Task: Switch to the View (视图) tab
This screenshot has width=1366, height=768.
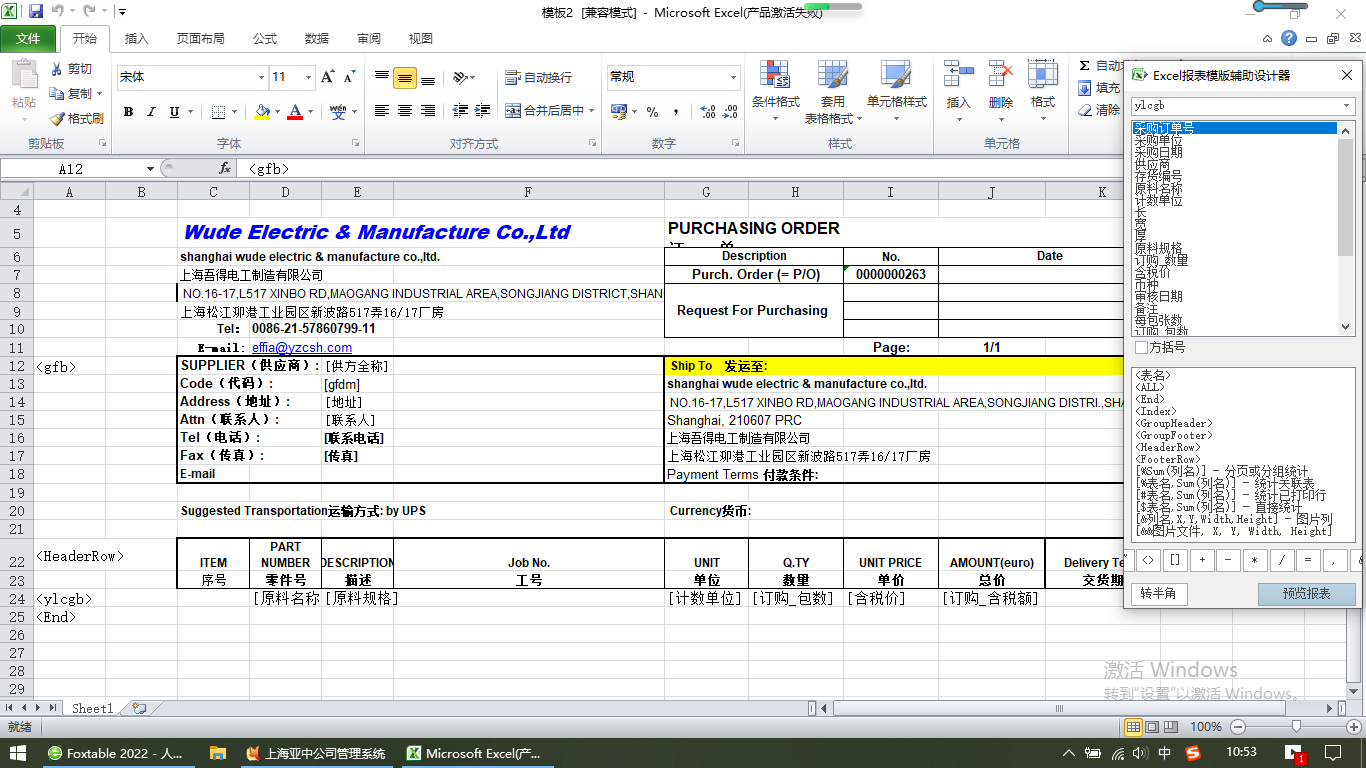Action: (421, 39)
